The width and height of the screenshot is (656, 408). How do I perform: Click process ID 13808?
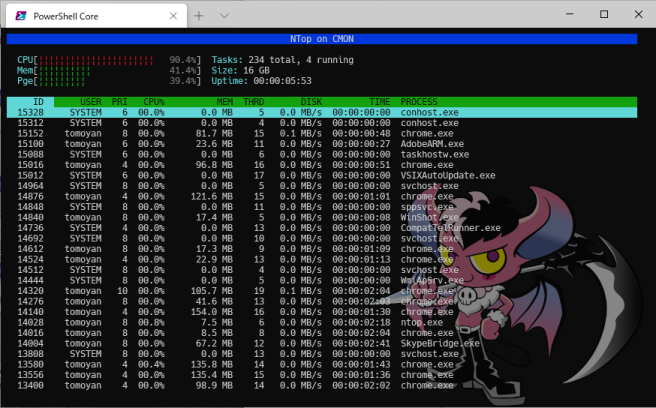[x=31, y=354]
